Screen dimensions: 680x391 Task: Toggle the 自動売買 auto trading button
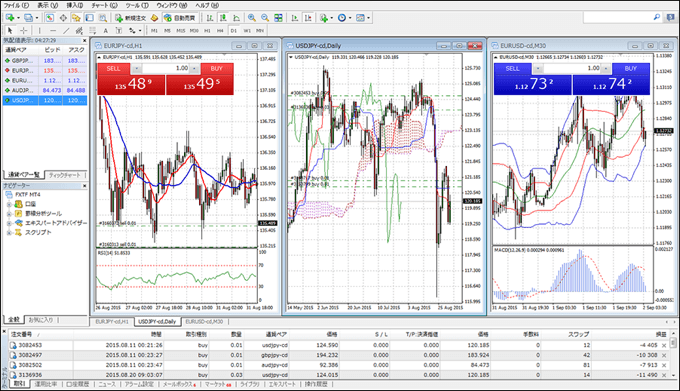pyautogui.click(x=180, y=18)
